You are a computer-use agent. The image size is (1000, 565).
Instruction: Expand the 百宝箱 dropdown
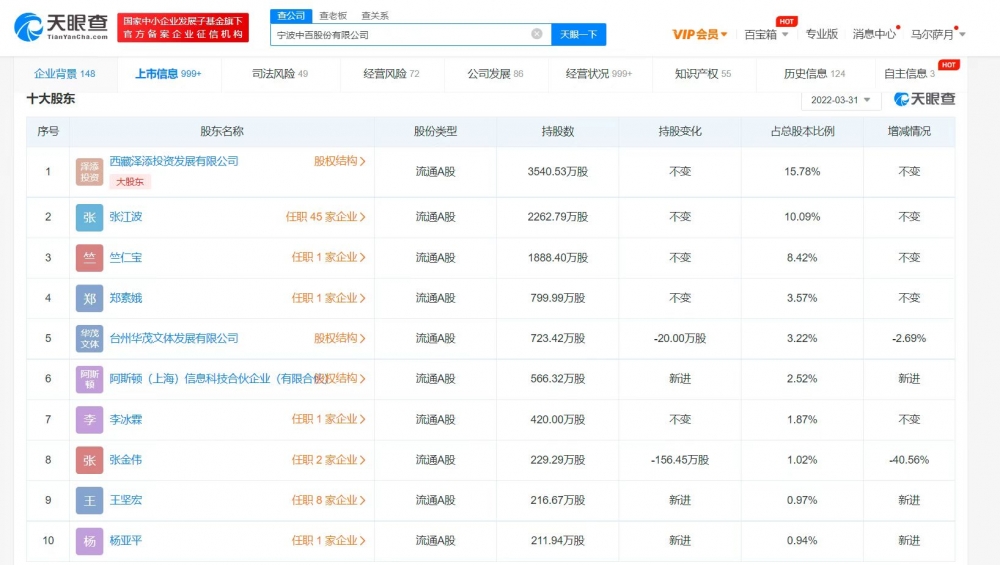point(766,34)
